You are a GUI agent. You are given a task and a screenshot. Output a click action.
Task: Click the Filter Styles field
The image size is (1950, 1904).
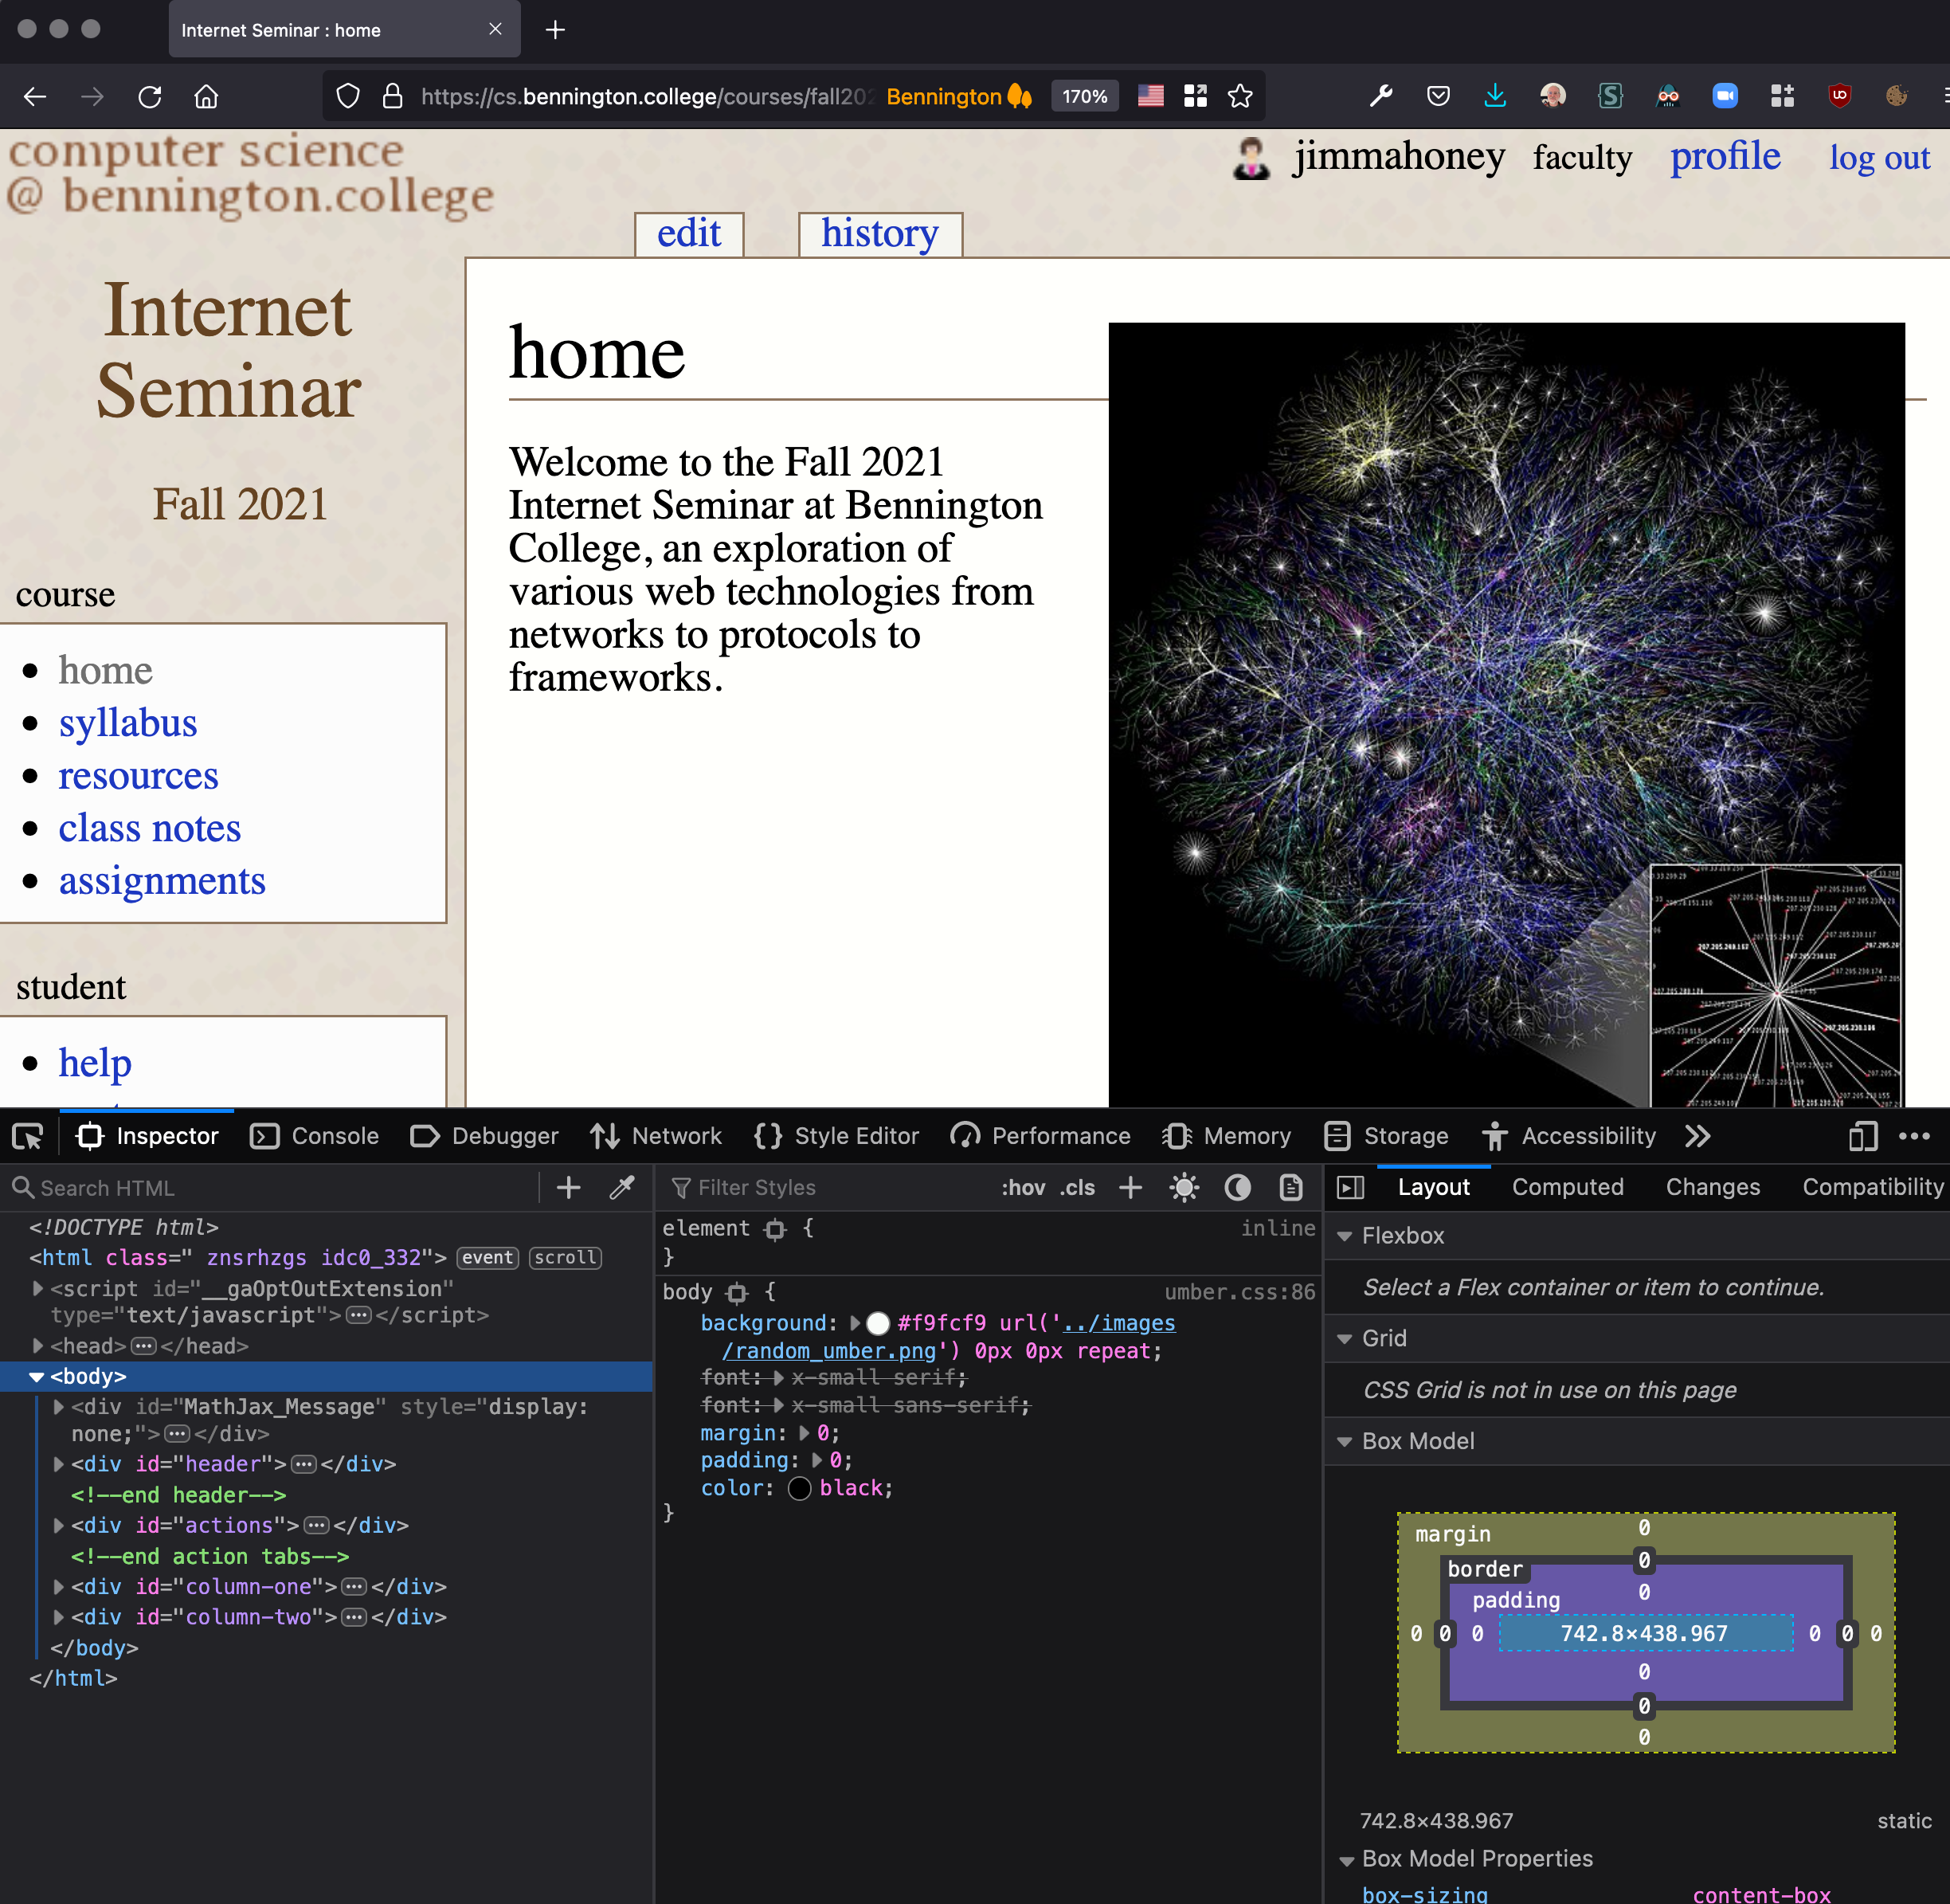pos(830,1187)
